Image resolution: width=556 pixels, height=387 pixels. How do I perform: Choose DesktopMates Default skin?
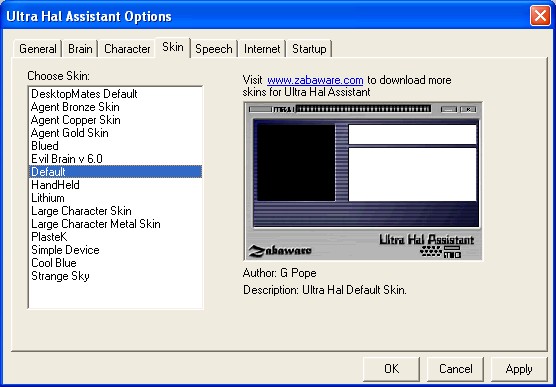[x=115, y=94]
